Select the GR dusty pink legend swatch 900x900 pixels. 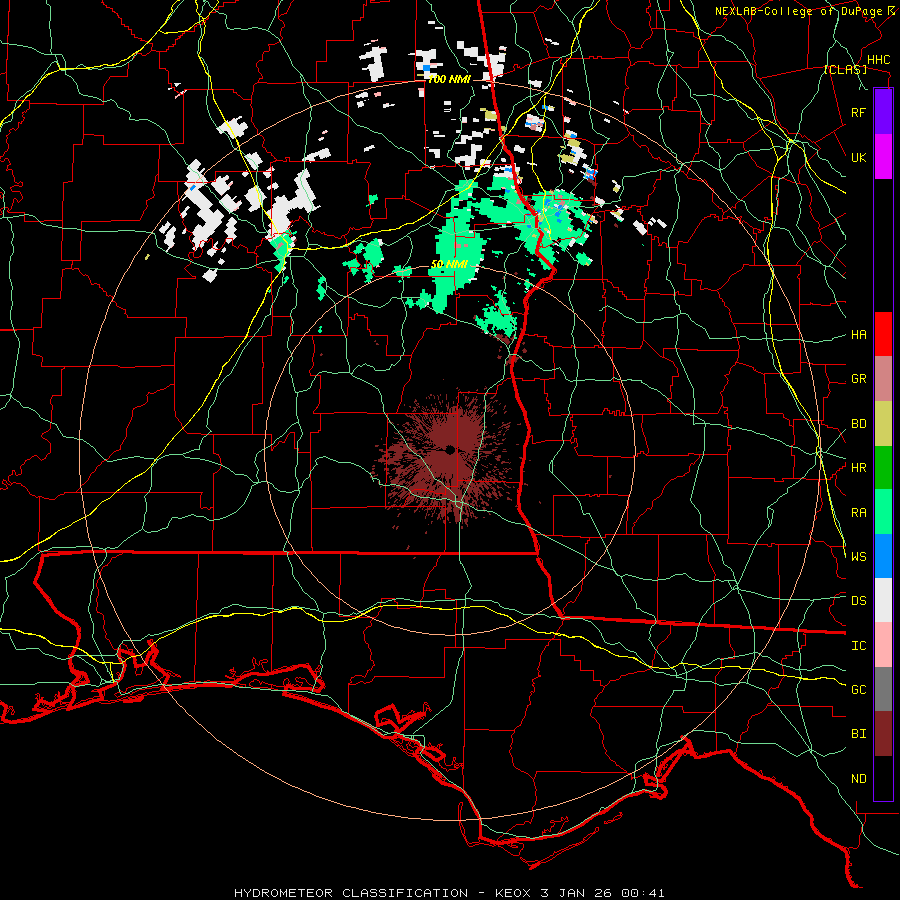pos(883,379)
